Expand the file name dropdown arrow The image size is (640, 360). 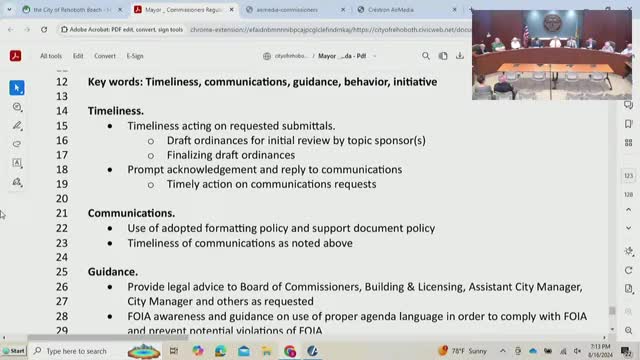(x=374, y=56)
